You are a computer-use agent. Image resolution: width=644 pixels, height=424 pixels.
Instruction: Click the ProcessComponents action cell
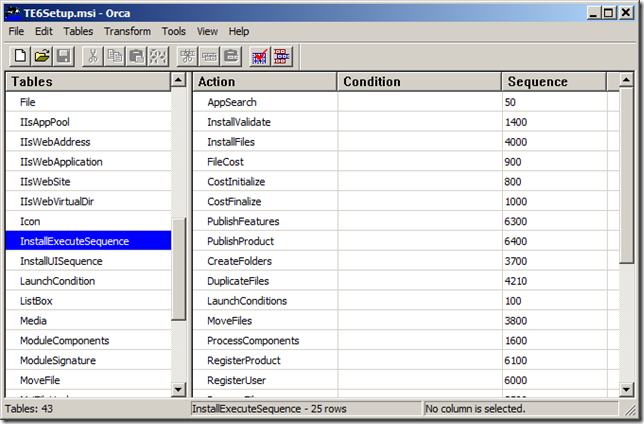click(265, 341)
